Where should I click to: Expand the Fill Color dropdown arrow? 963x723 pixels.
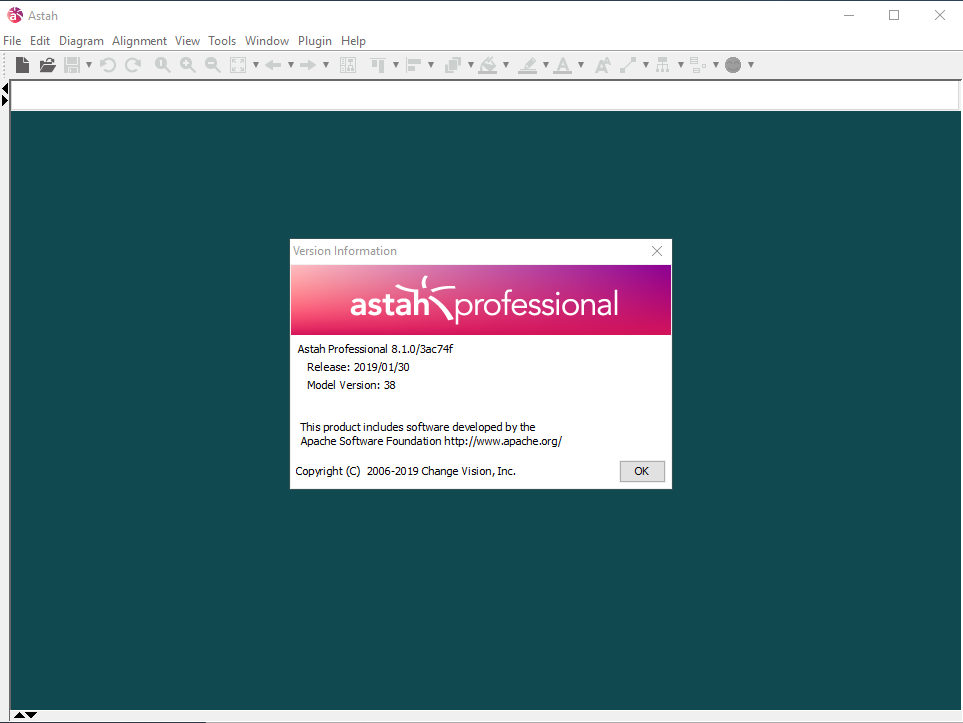pos(506,64)
